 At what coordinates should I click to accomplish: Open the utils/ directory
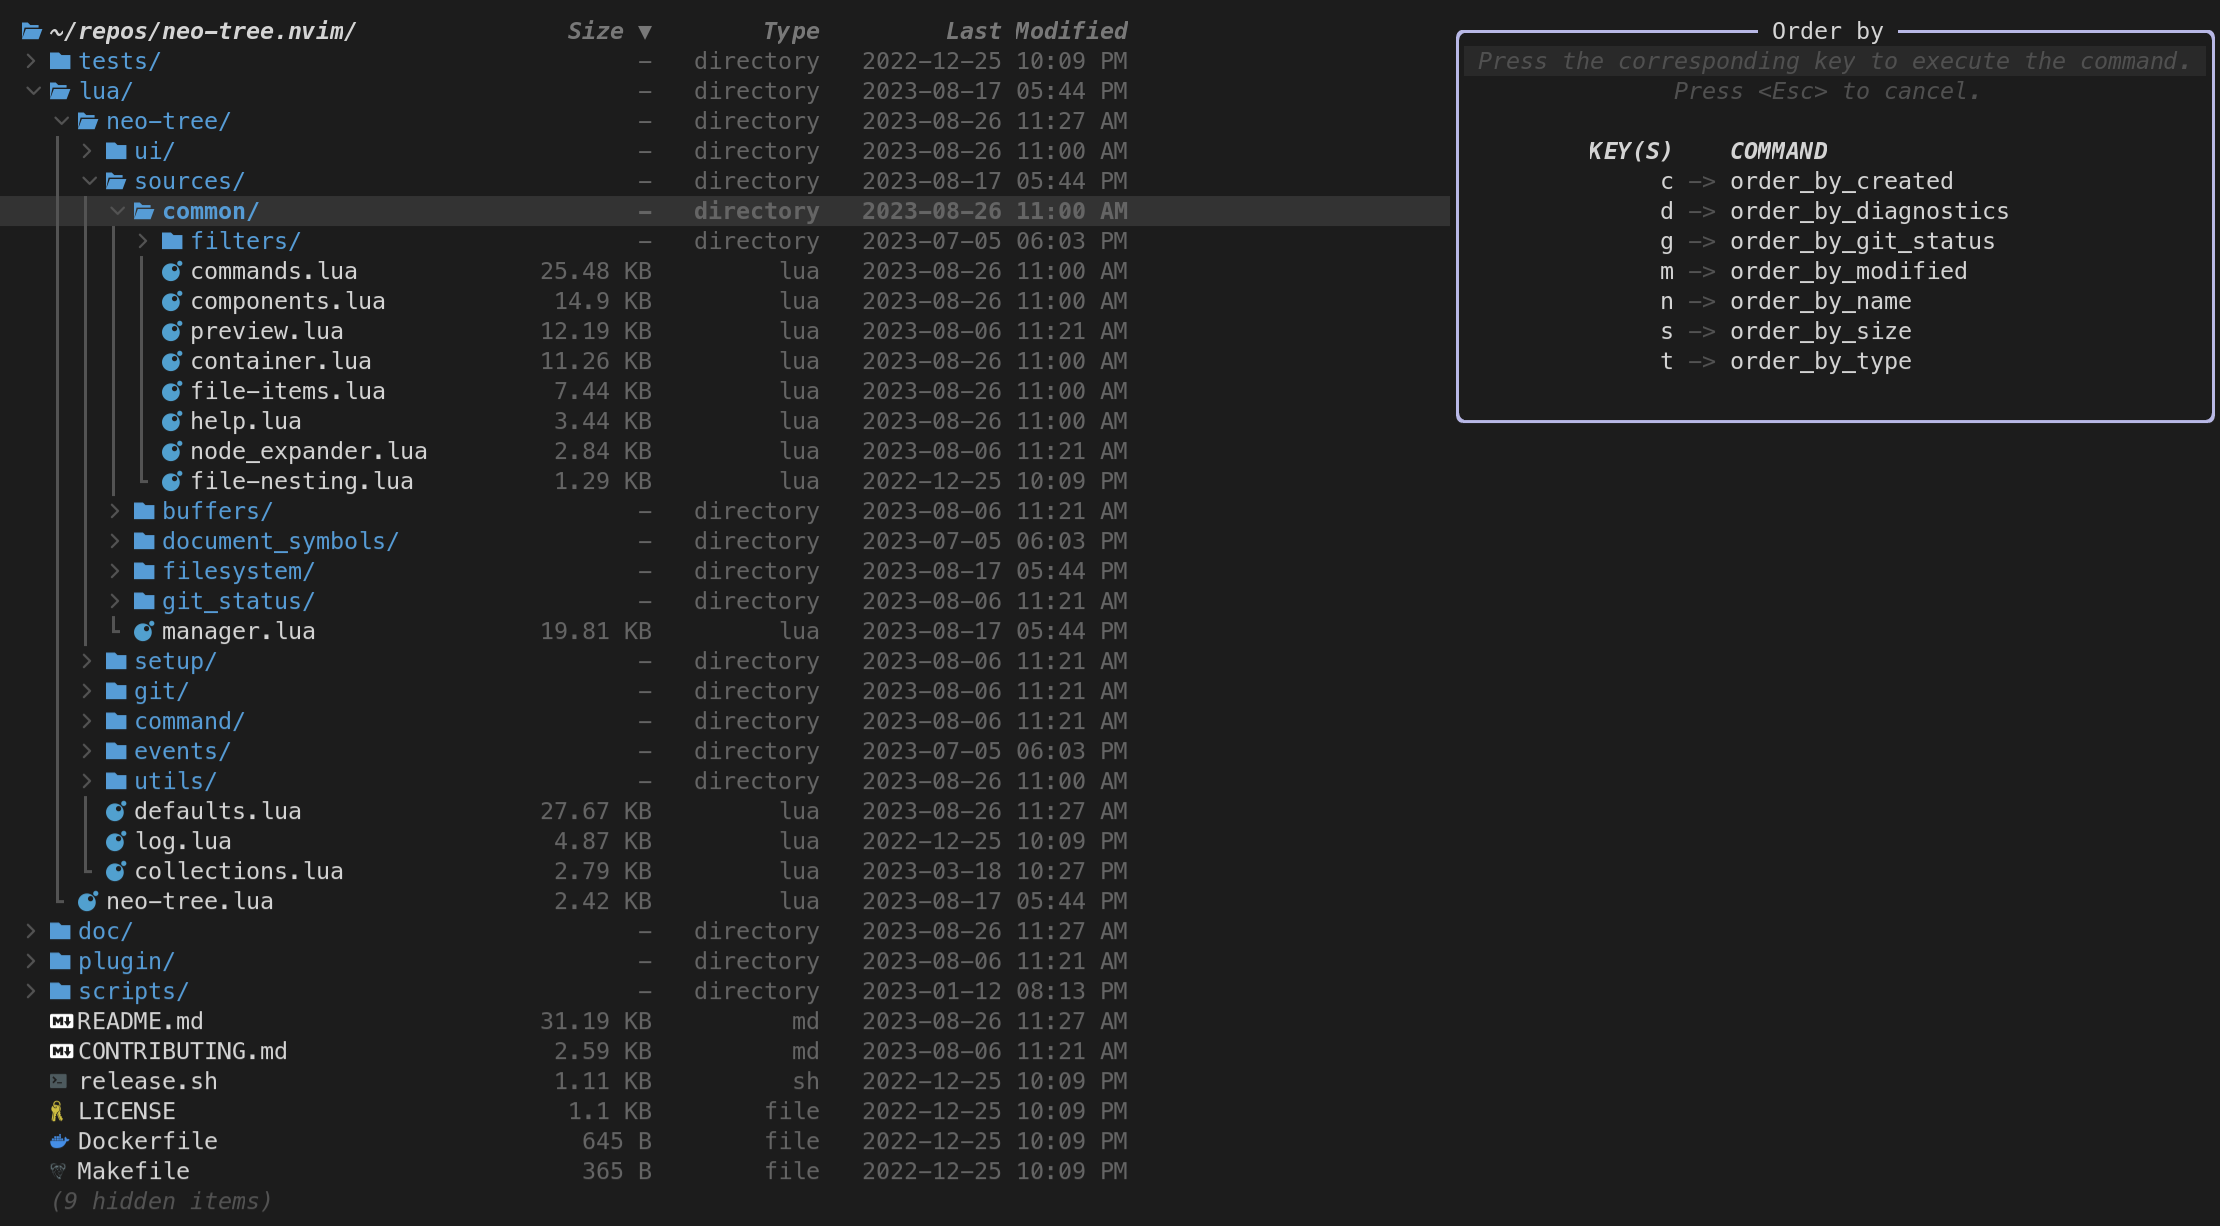[x=175, y=781]
